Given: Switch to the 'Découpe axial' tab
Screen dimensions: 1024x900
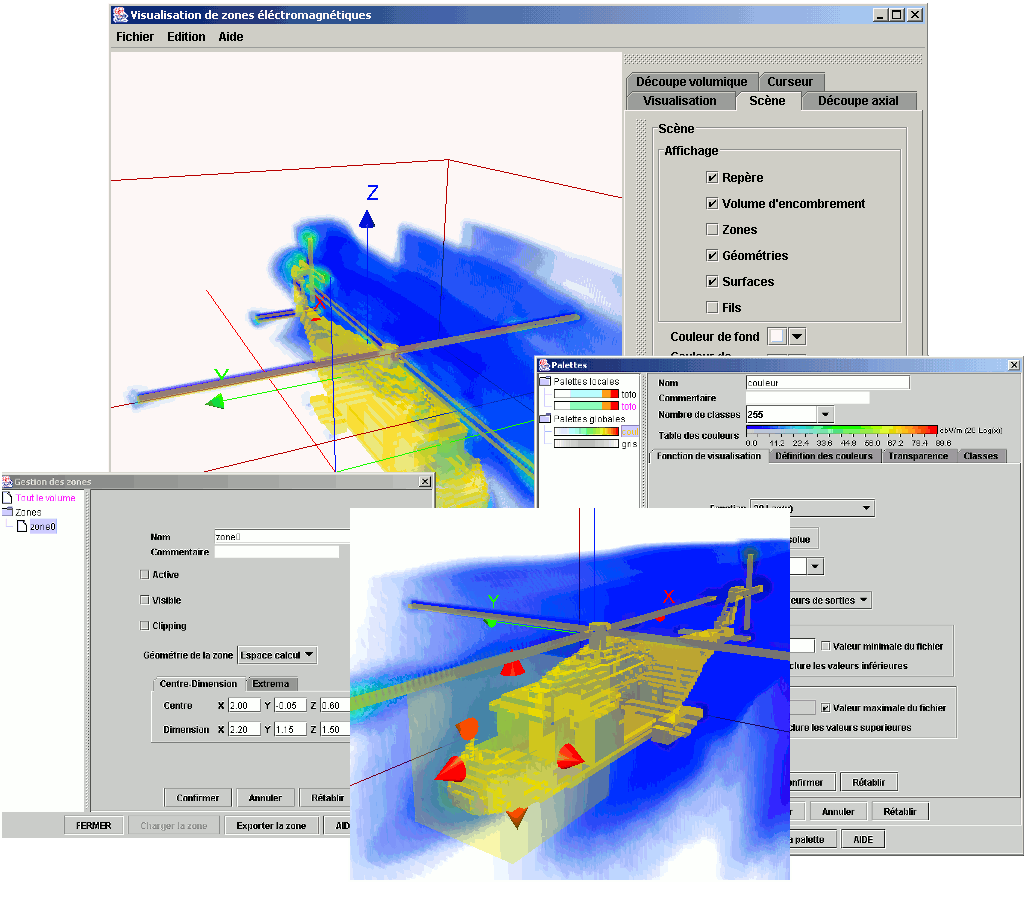Looking at the screenshot, I should click(x=857, y=101).
